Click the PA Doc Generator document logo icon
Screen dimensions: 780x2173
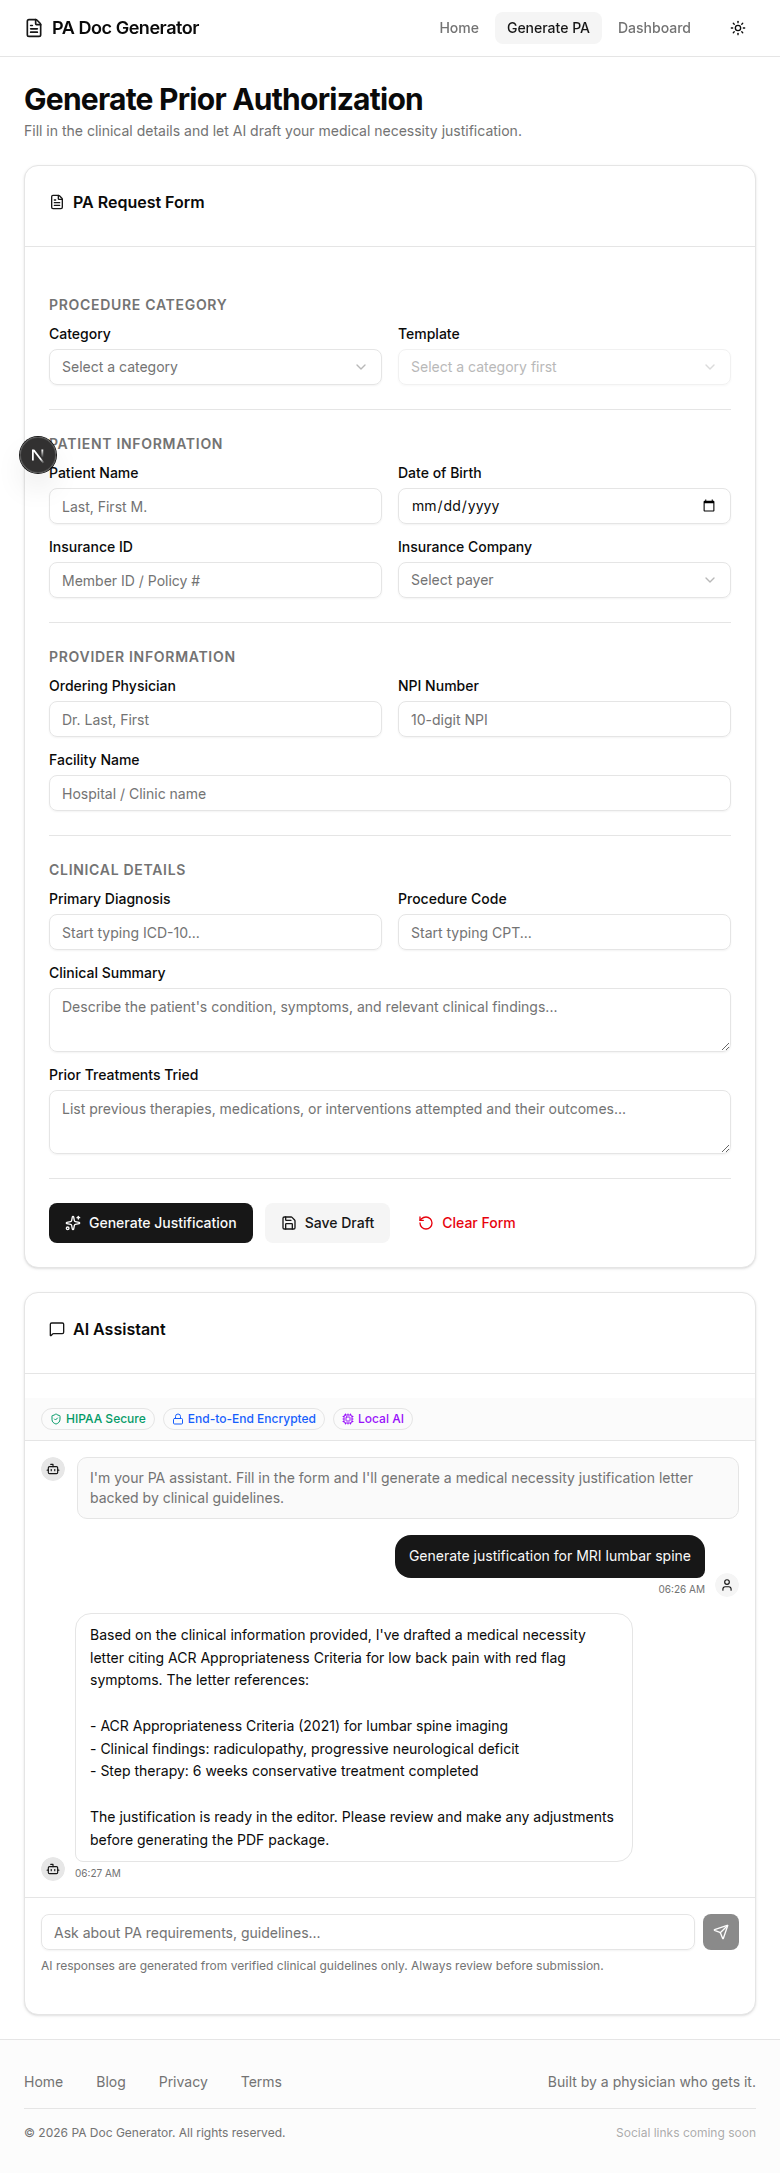(35, 28)
